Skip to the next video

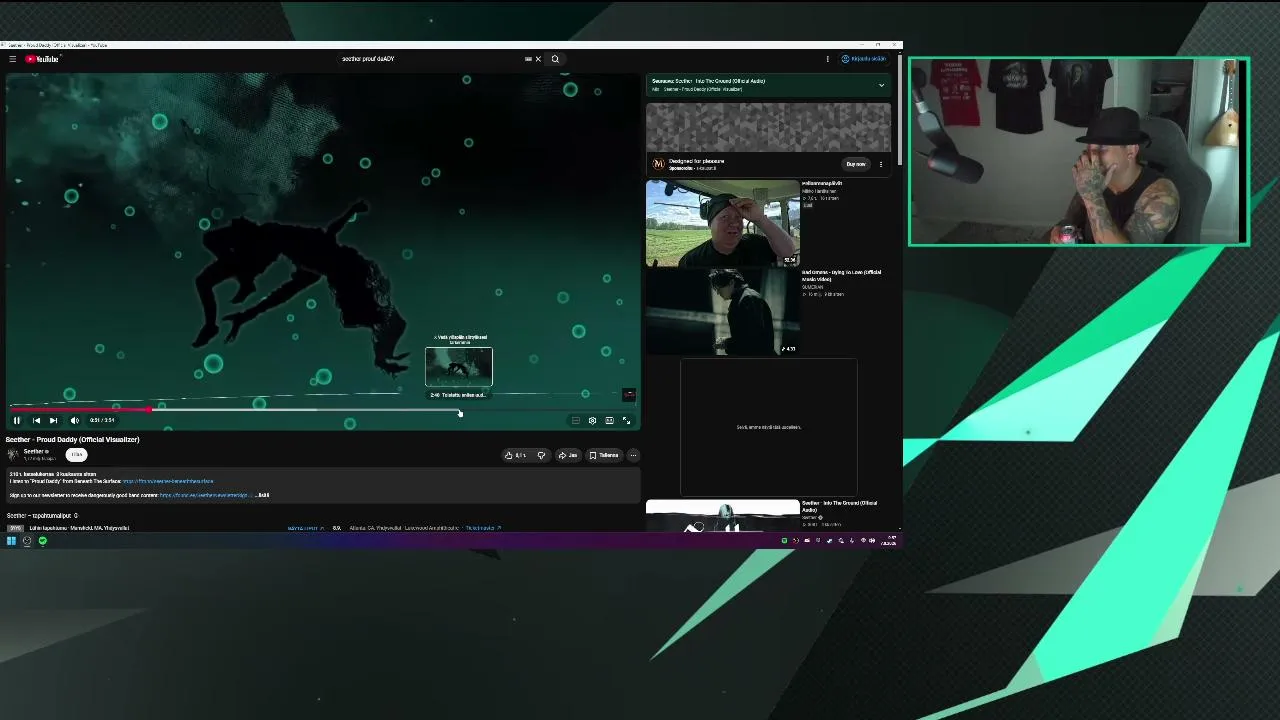coord(54,420)
